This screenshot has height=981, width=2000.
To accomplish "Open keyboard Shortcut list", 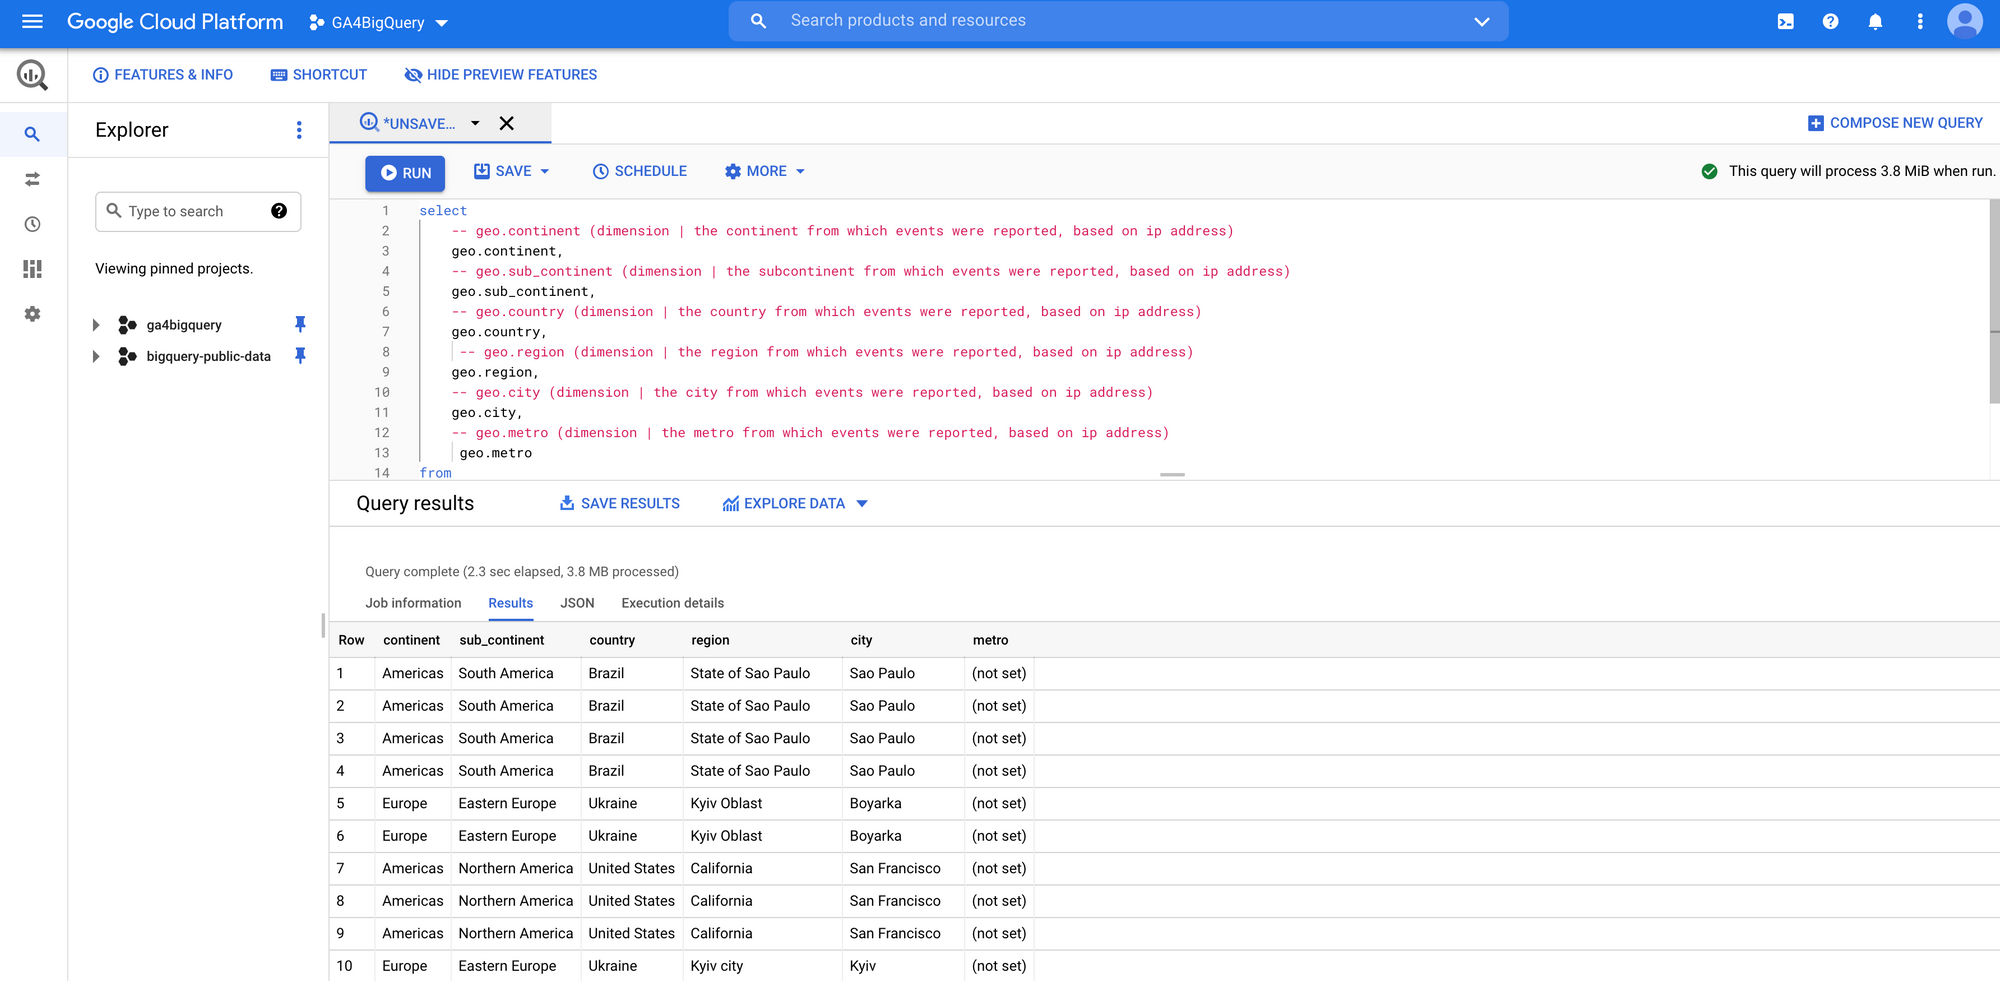I will tap(319, 75).
